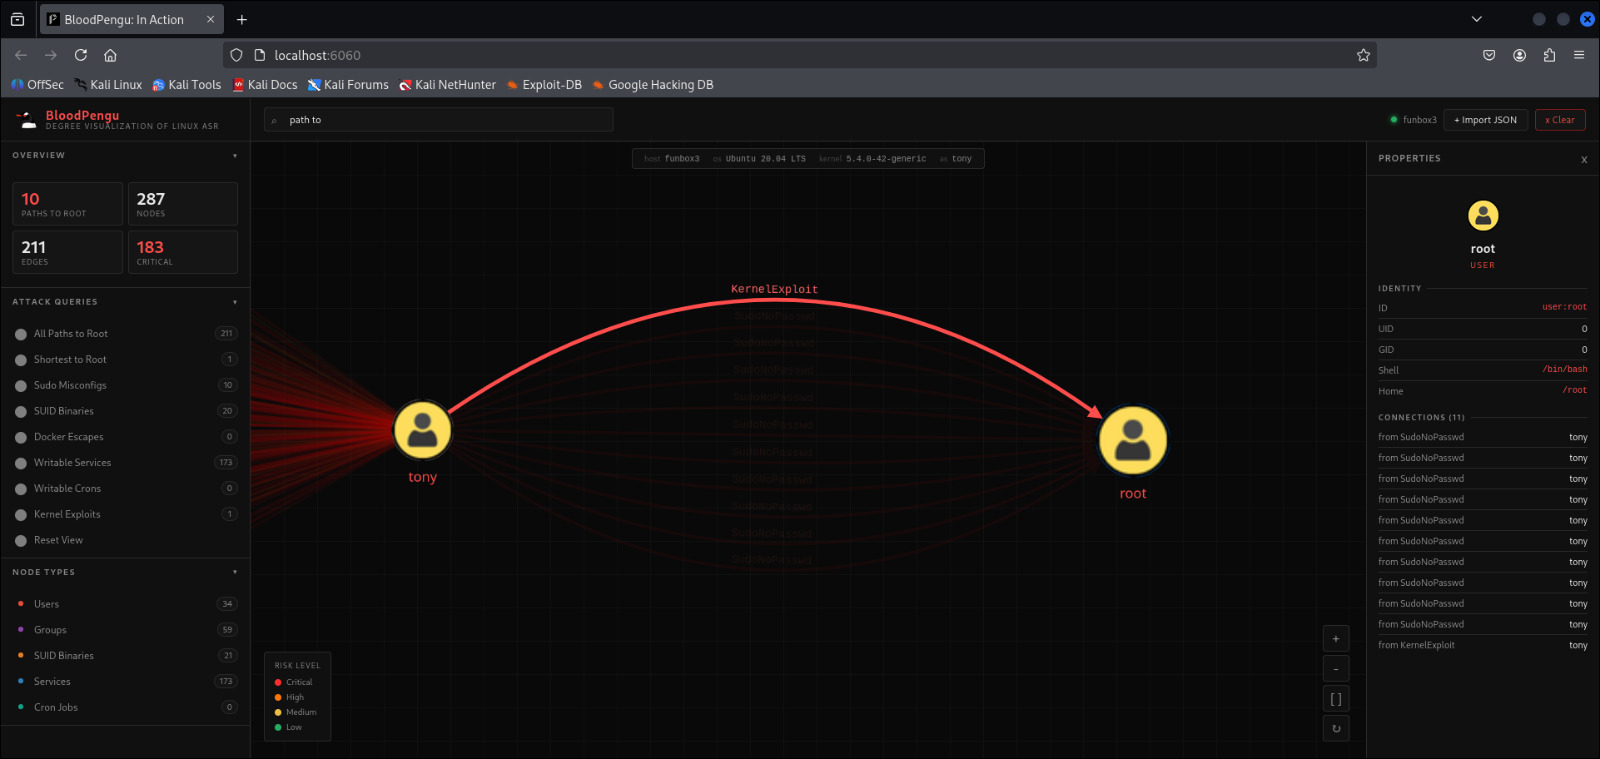Image resolution: width=1600 pixels, height=759 pixels.
Task: Click the path to search field
Action: click(440, 120)
